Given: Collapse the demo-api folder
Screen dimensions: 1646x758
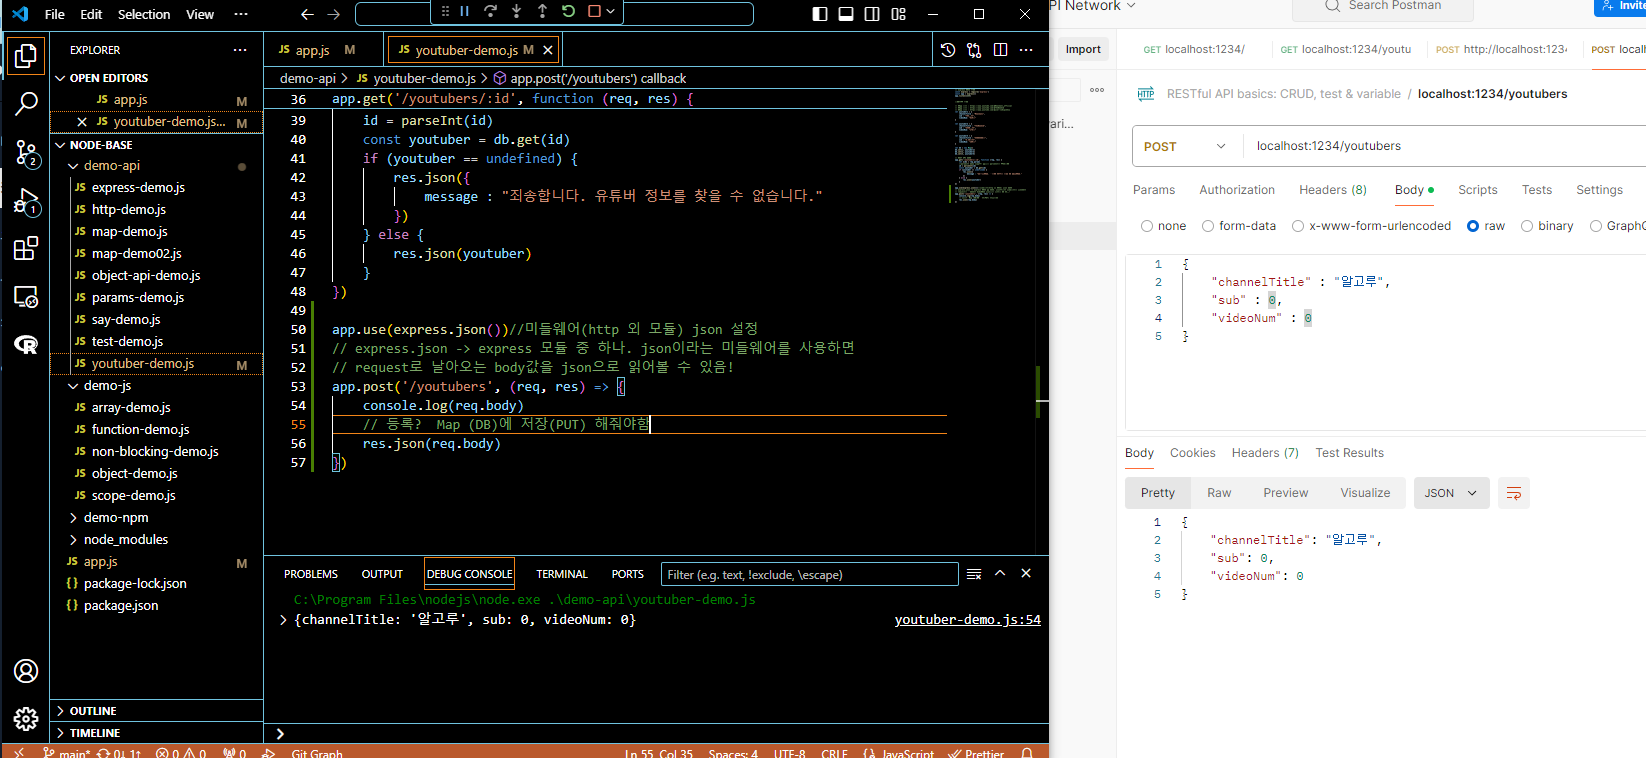Looking at the screenshot, I should [73, 166].
